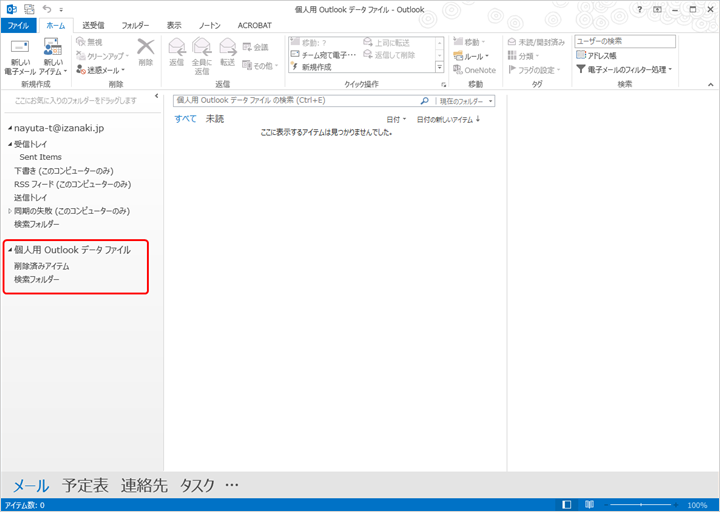Go to タスク tasks view
Screen dimensions: 720x512
197,485
